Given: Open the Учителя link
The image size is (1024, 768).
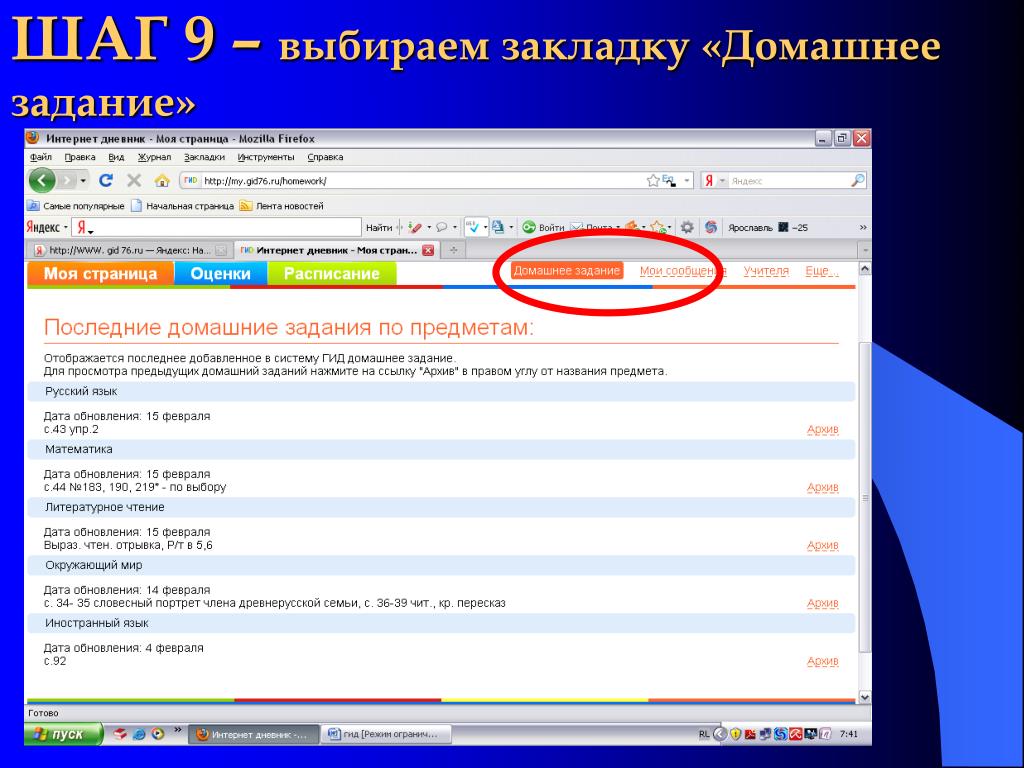Looking at the screenshot, I should 766,270.
